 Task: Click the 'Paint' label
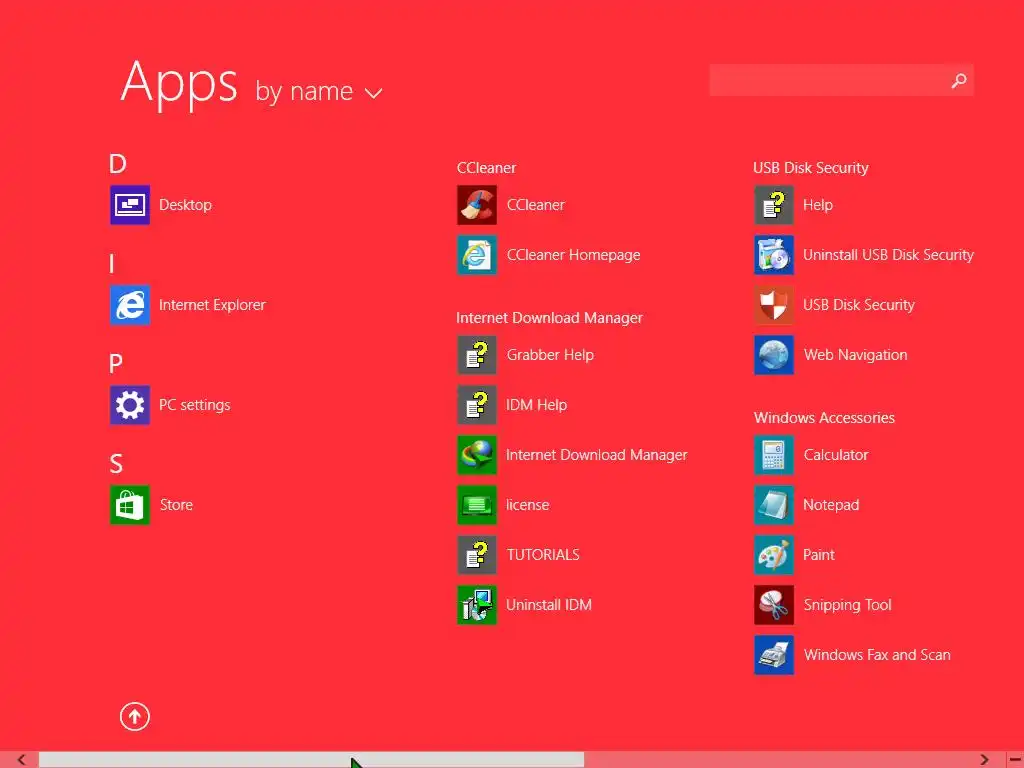click(819, 554)
